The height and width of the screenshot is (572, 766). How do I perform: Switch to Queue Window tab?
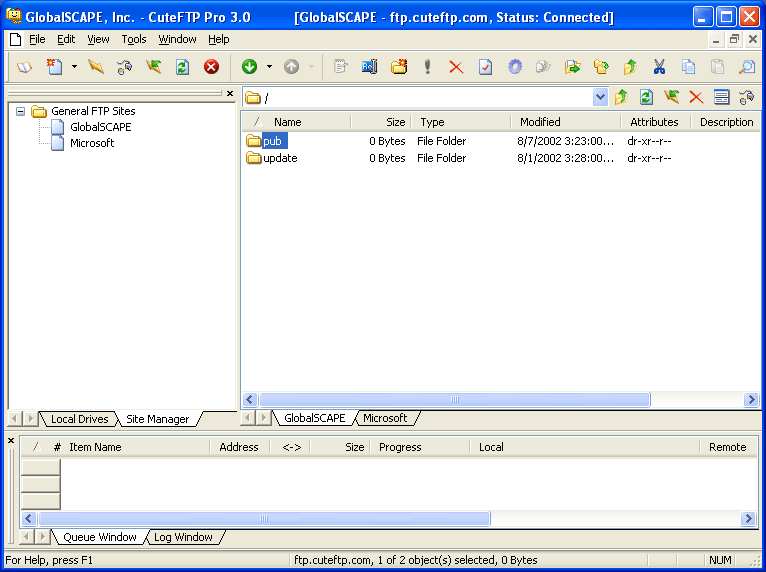tap(100, 537)
